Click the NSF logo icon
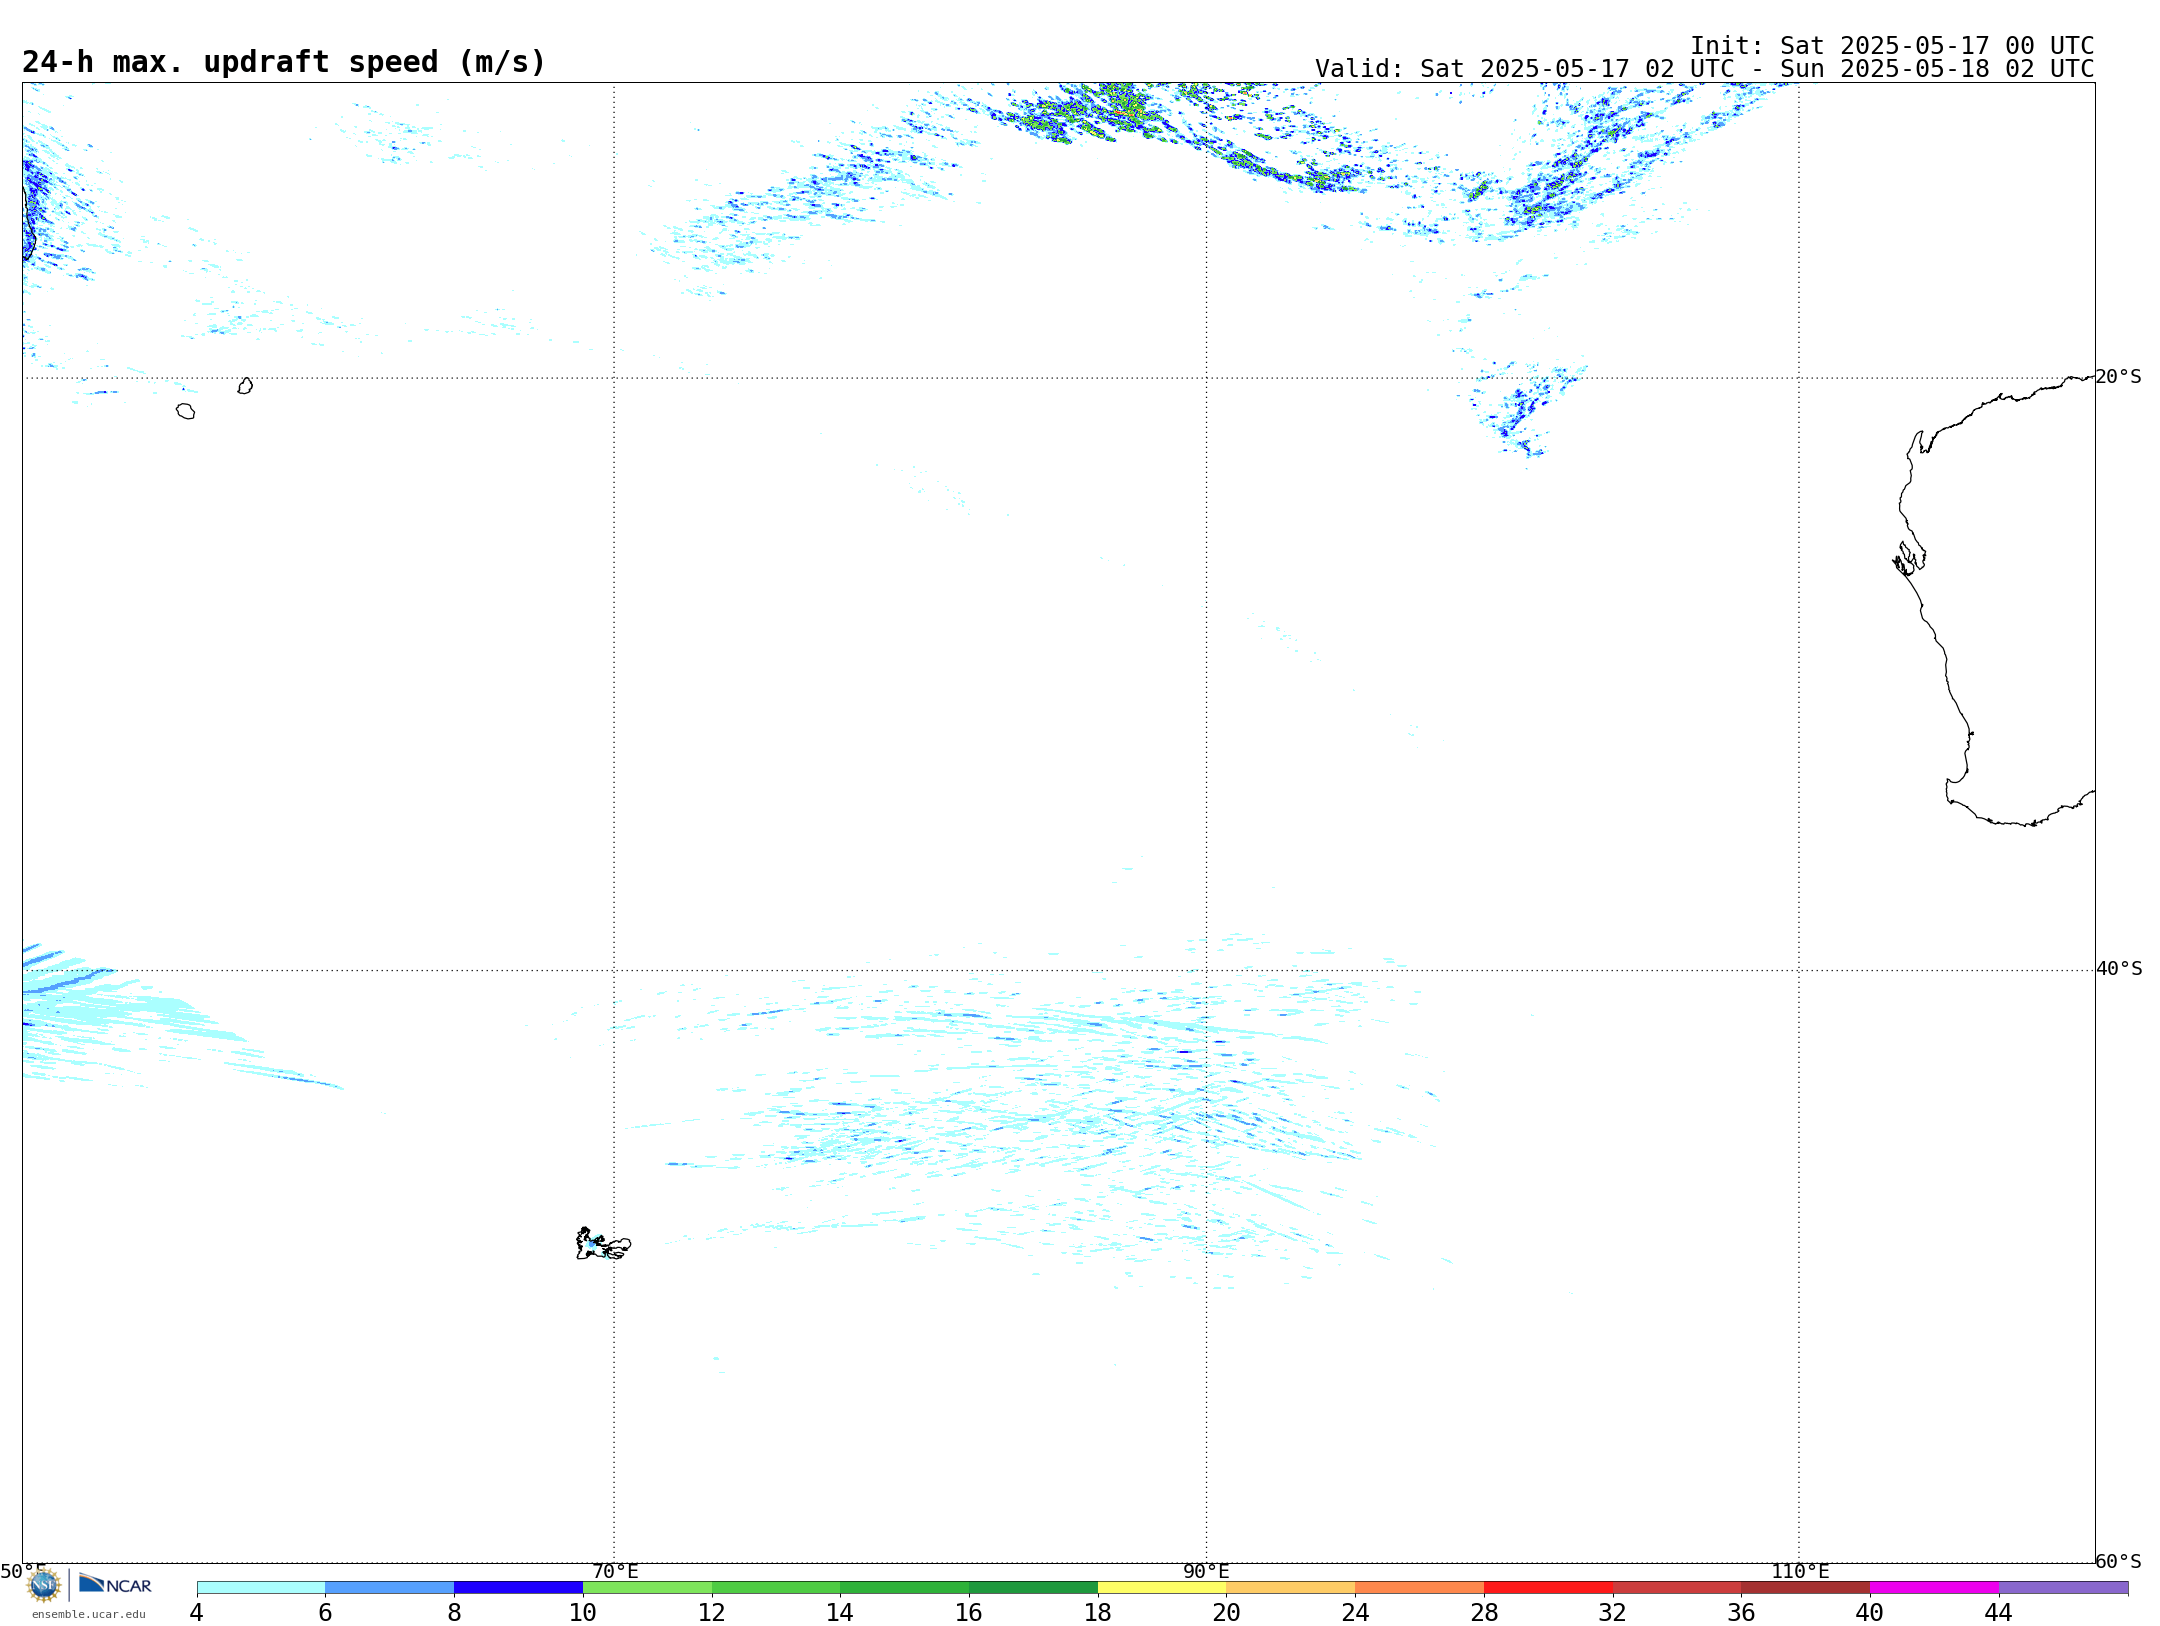 pyautogui.click(x=43, y=1585)
